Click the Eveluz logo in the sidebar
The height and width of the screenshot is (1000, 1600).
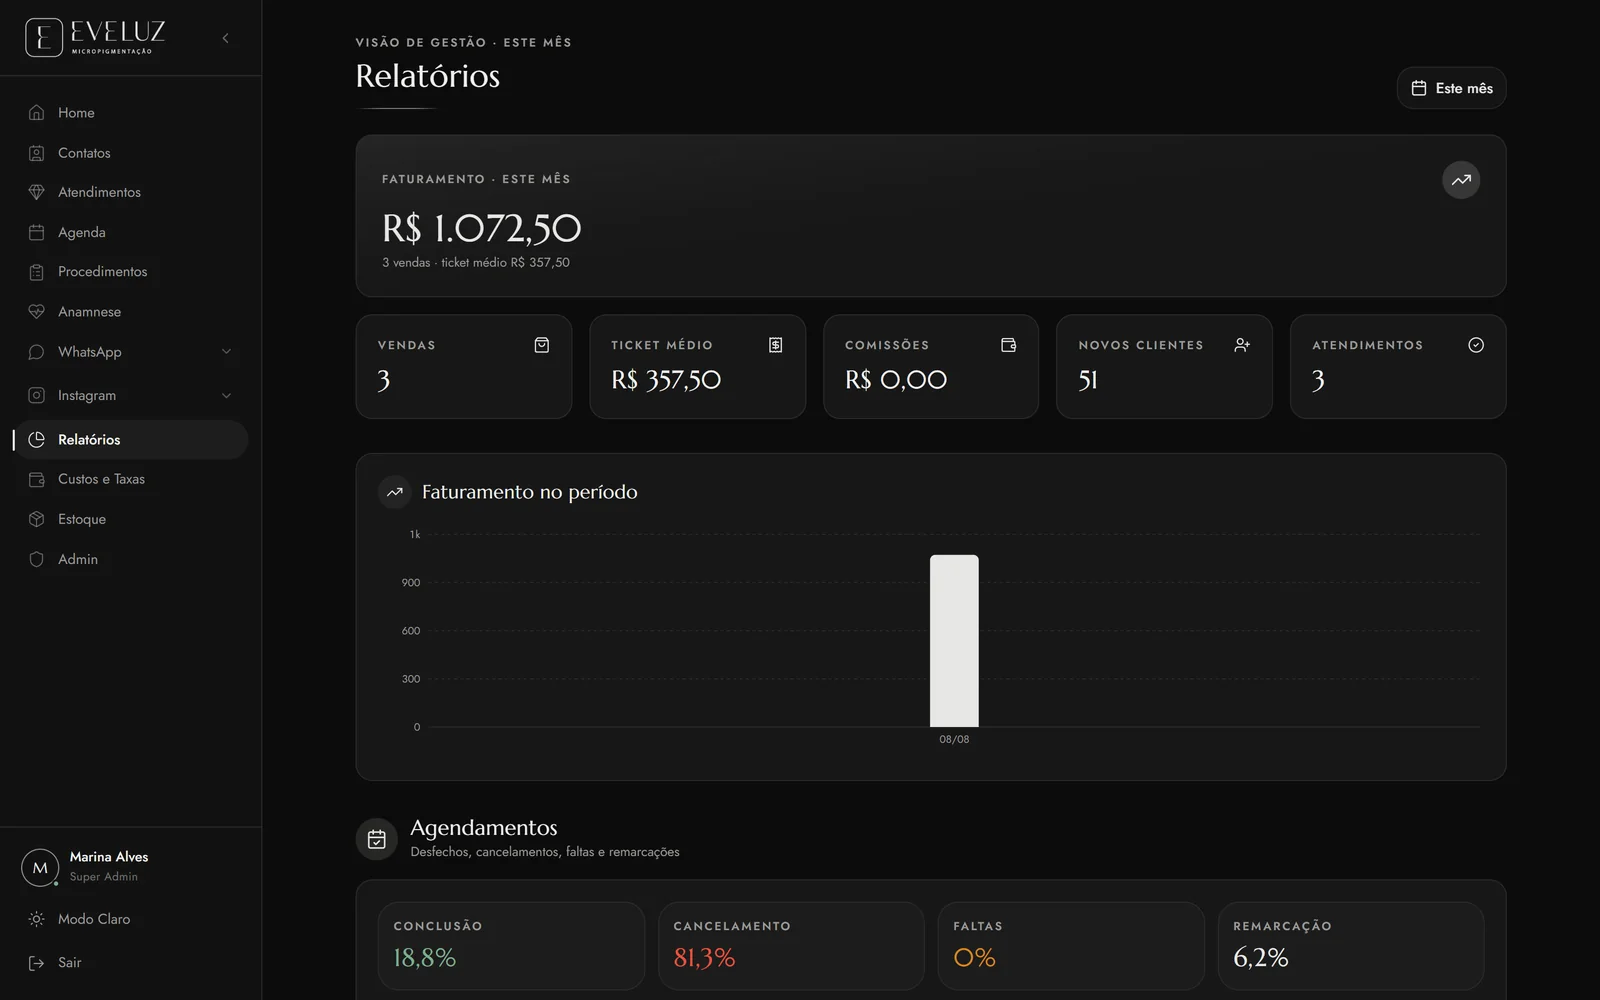[x=95, y=38]
